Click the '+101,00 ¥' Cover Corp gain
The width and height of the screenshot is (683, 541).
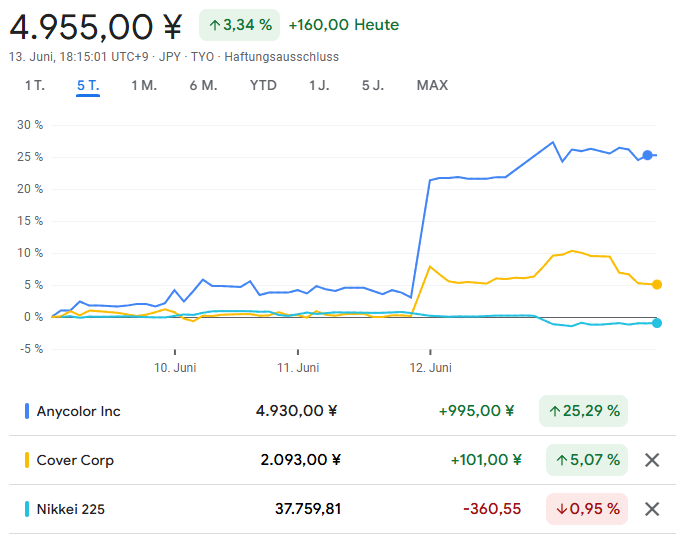(486, 460)
